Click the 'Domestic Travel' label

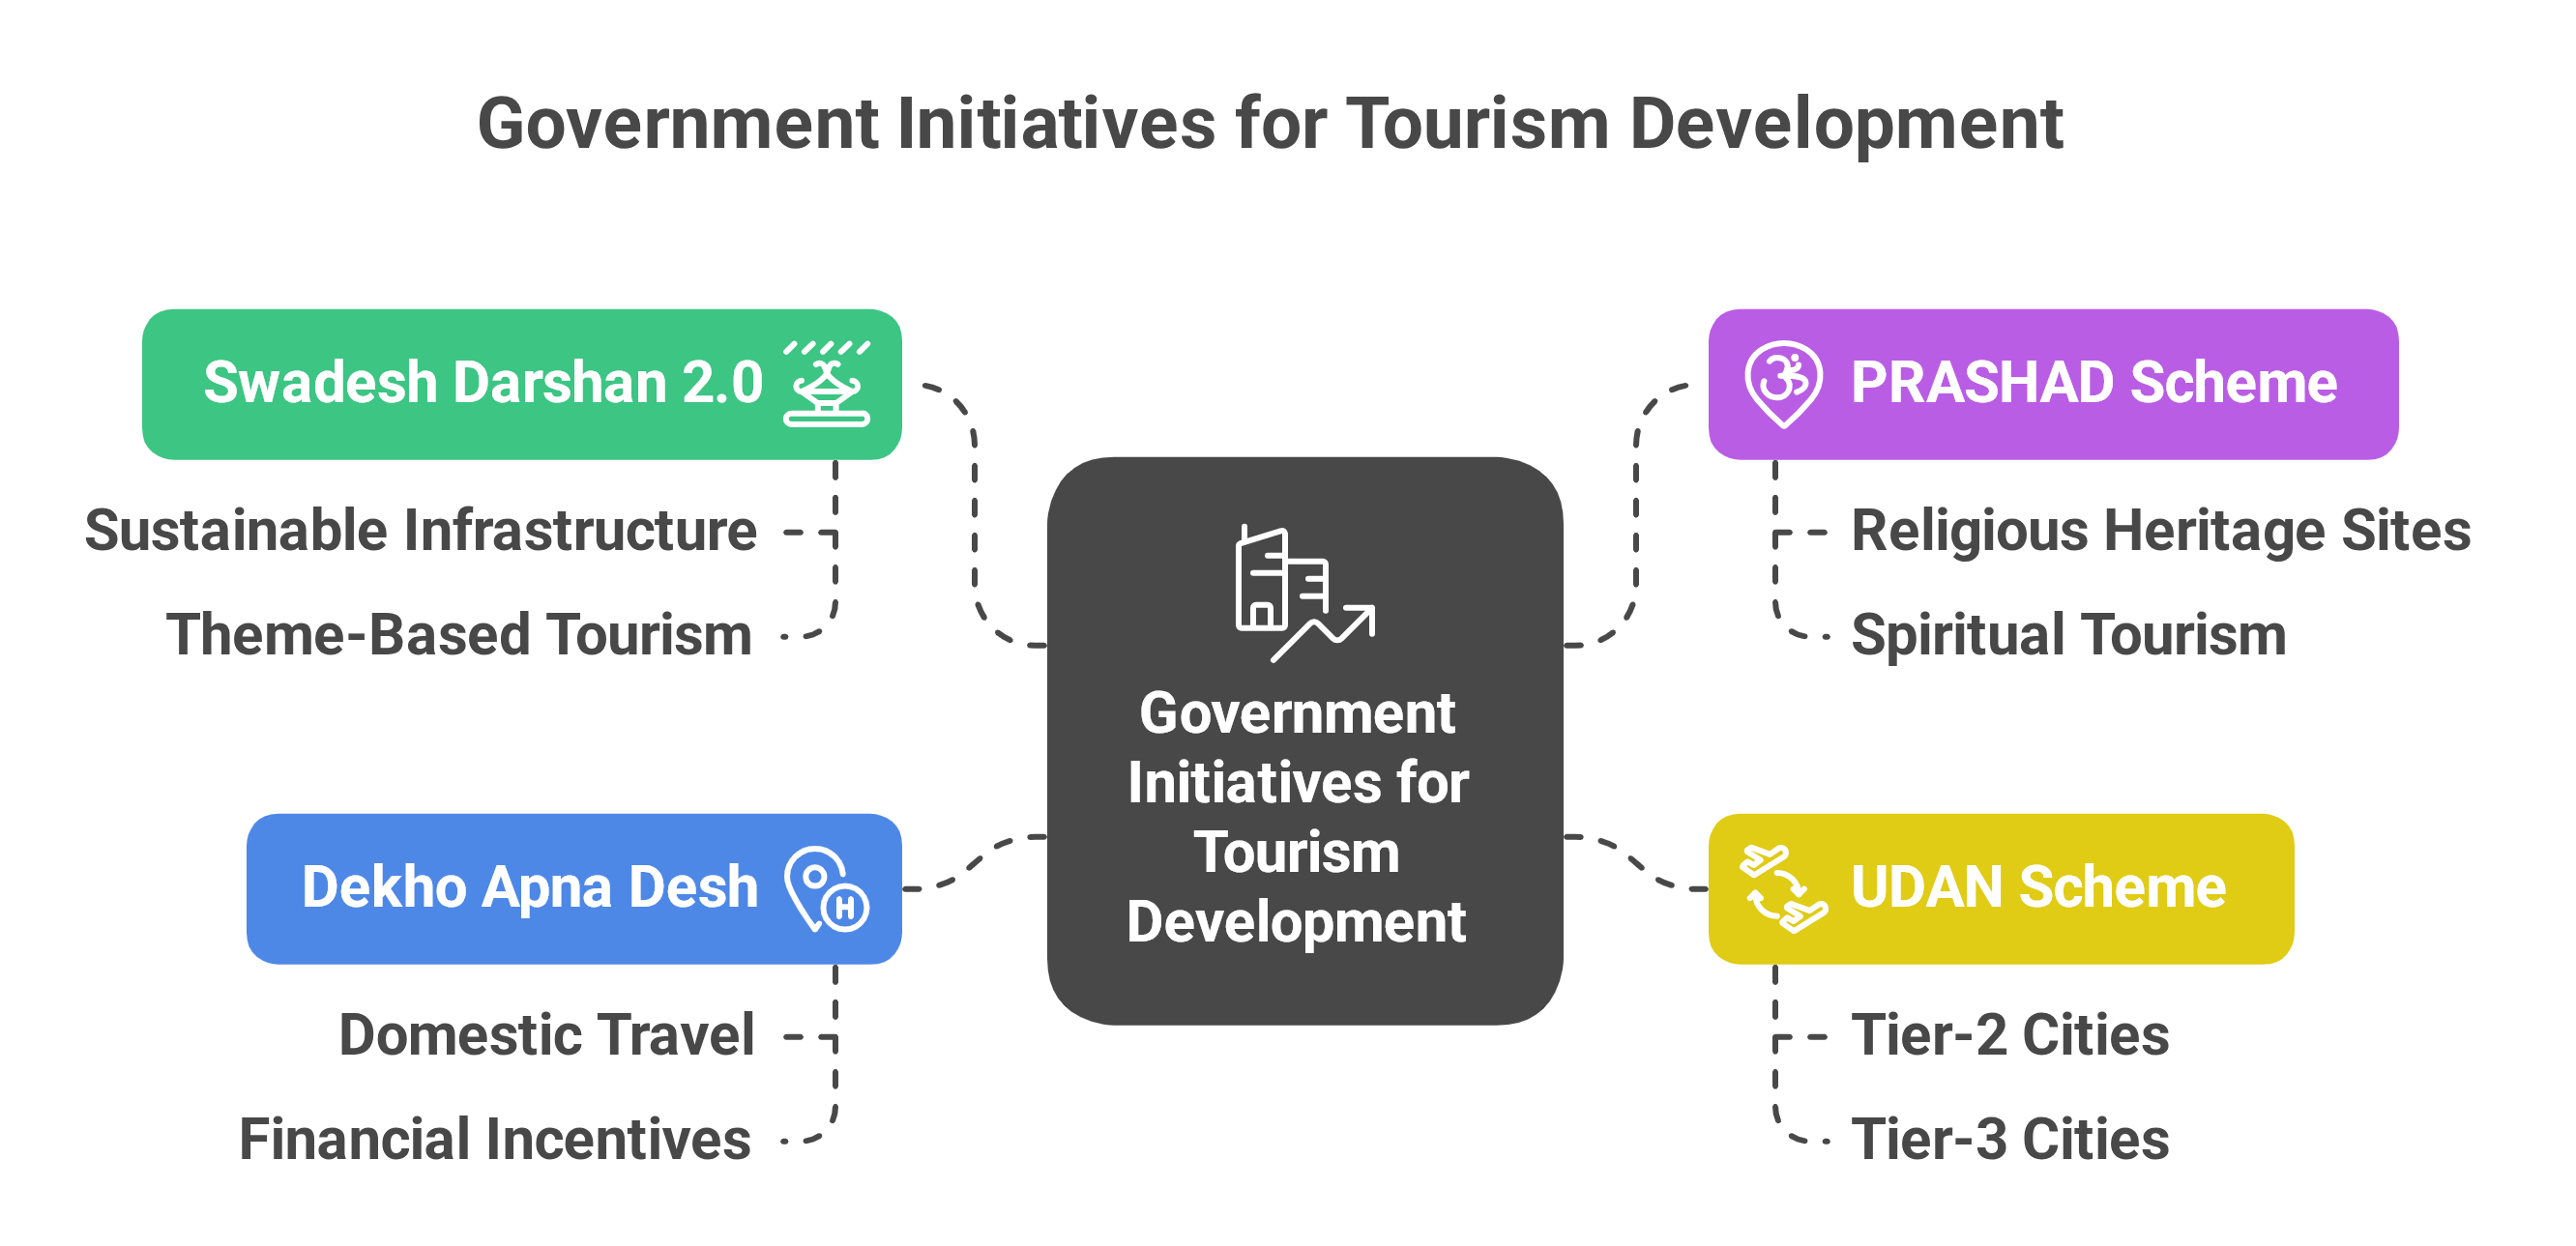click(547, 1034)
